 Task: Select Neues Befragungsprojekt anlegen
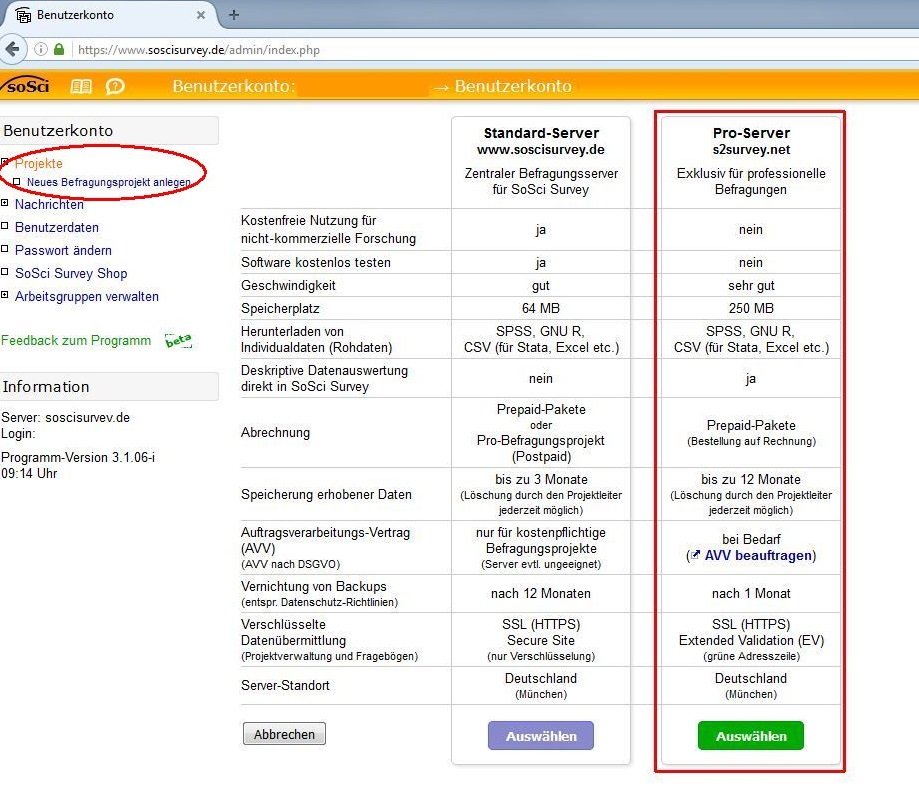point(108,182)
